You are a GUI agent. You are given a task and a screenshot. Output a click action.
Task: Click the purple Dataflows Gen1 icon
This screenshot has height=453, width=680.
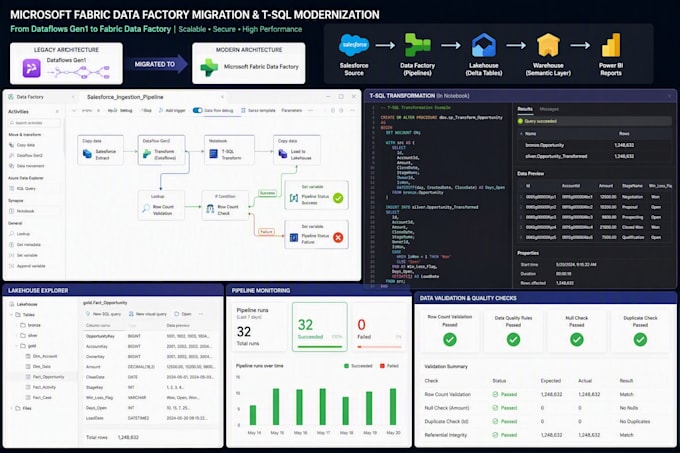[32, 68]
